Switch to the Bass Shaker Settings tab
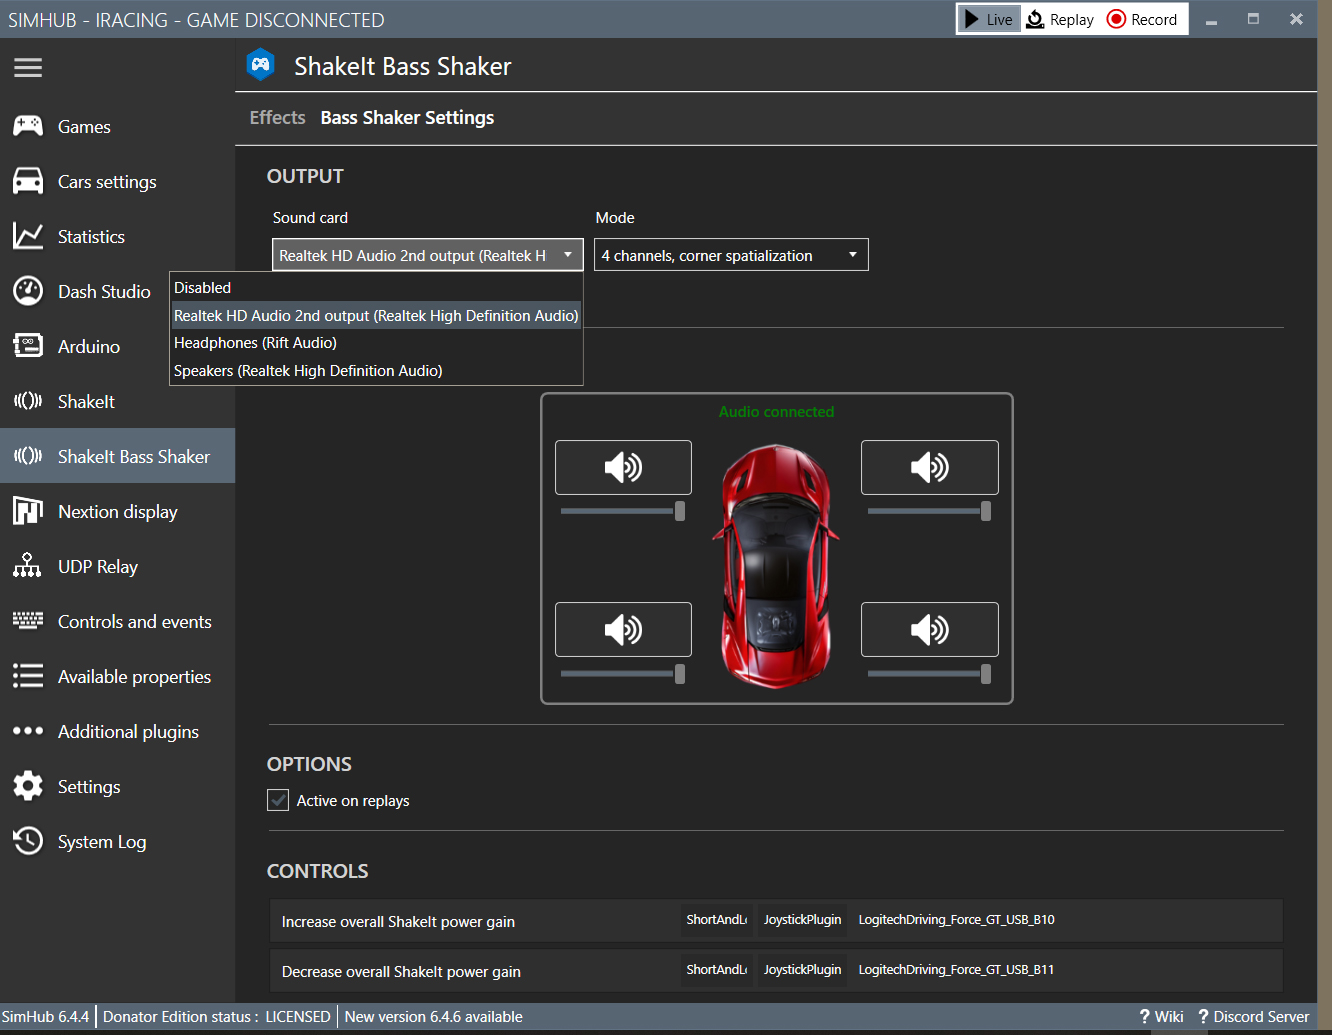The height and width of the screenshot is (1035, 1332). [x=407, y=117]
